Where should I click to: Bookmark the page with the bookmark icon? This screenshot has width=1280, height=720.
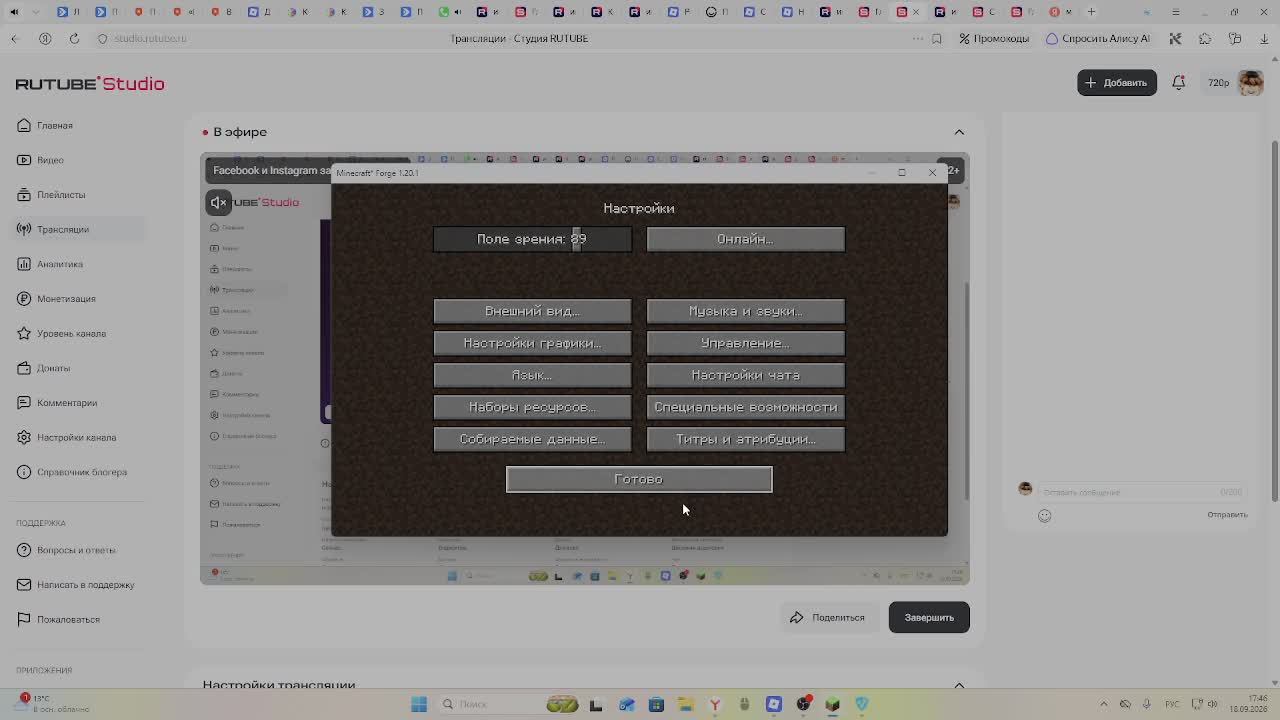937,38
